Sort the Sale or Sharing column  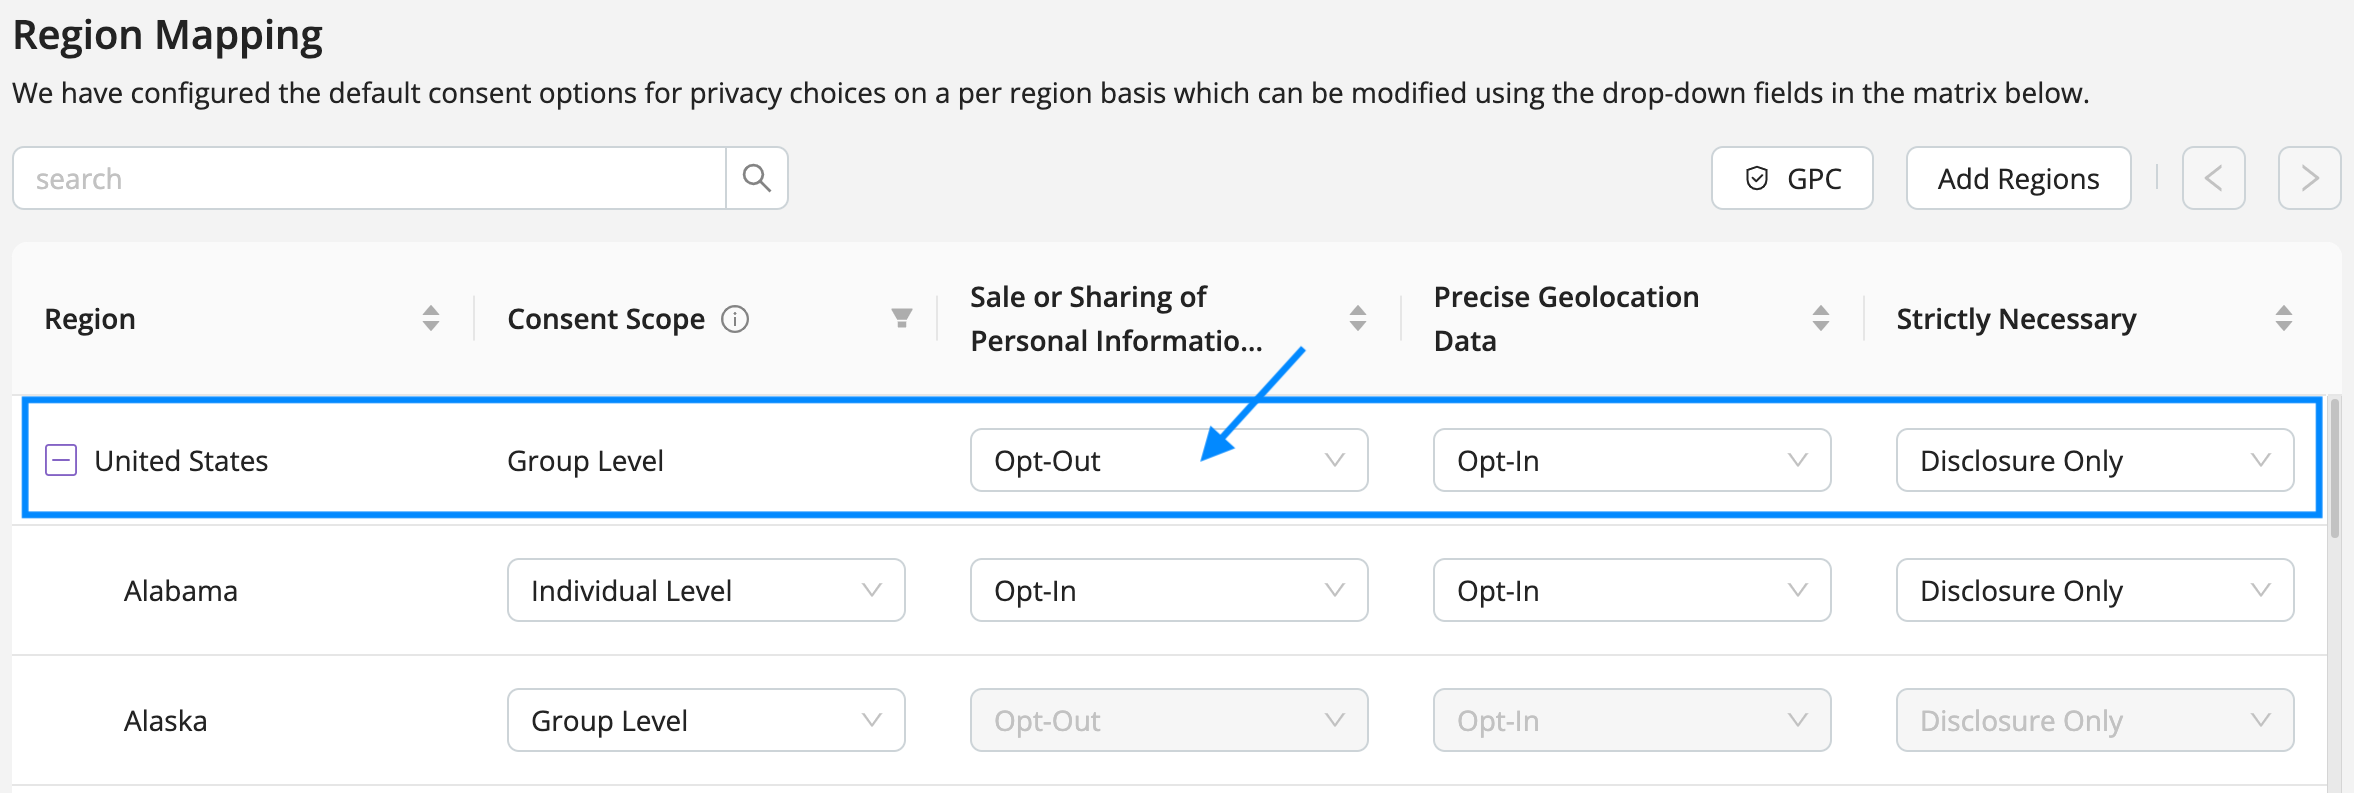click(1358, 319)
